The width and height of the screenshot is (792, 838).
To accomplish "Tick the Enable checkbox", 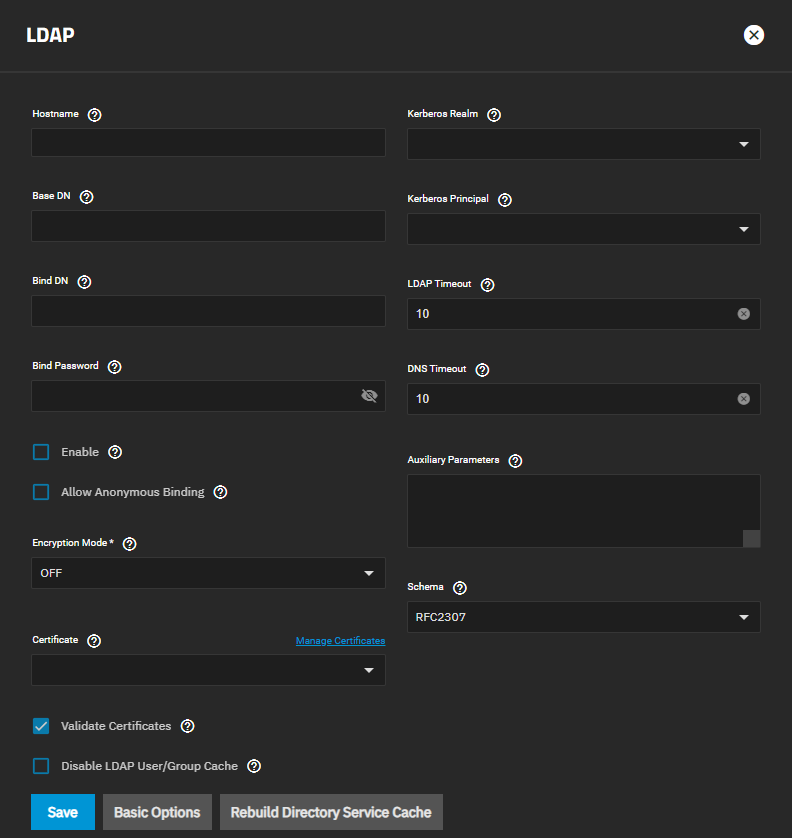I will coord(41,452).
